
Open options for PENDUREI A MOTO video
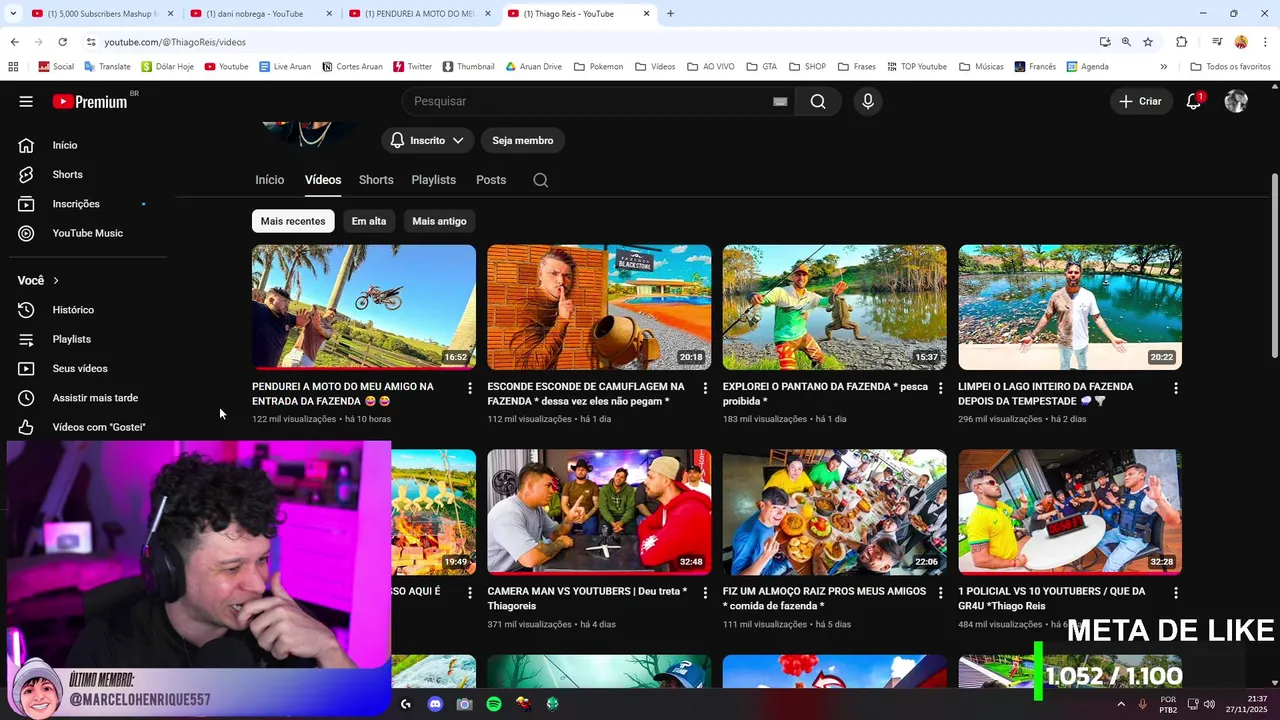click(470, 388)
